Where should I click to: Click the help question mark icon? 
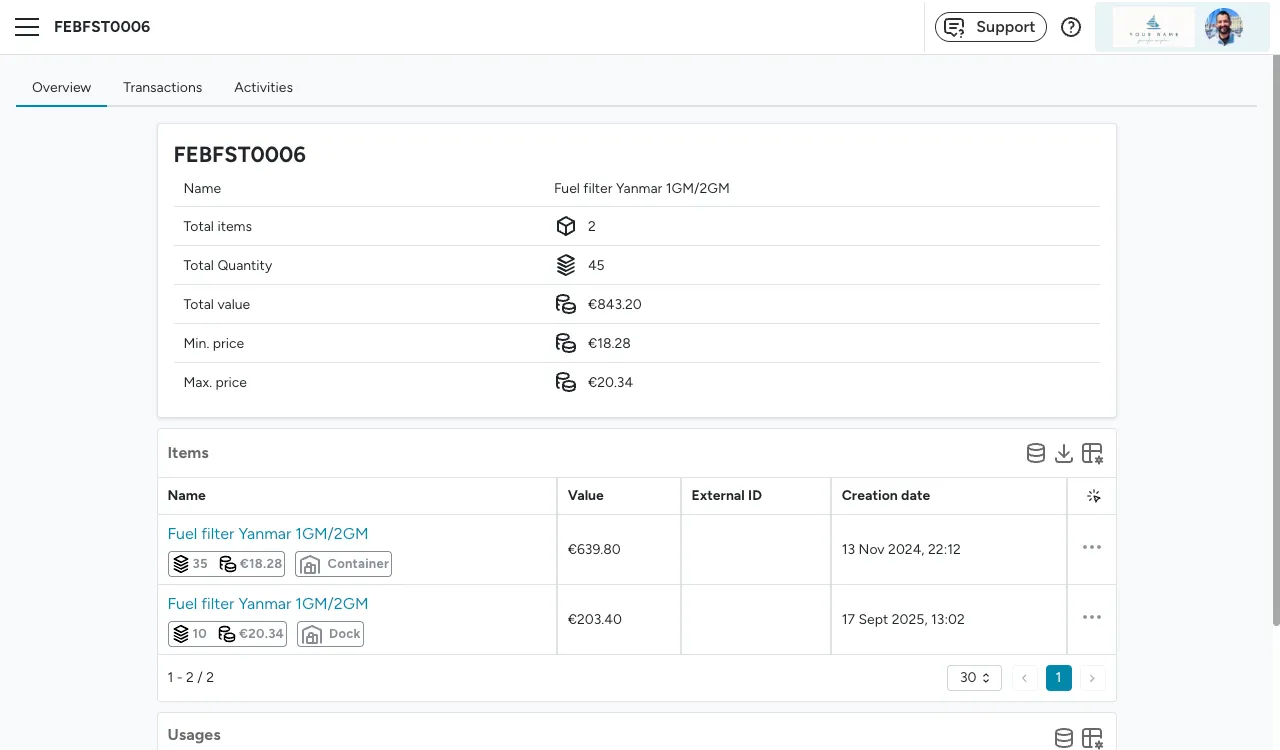[1071, 27]
